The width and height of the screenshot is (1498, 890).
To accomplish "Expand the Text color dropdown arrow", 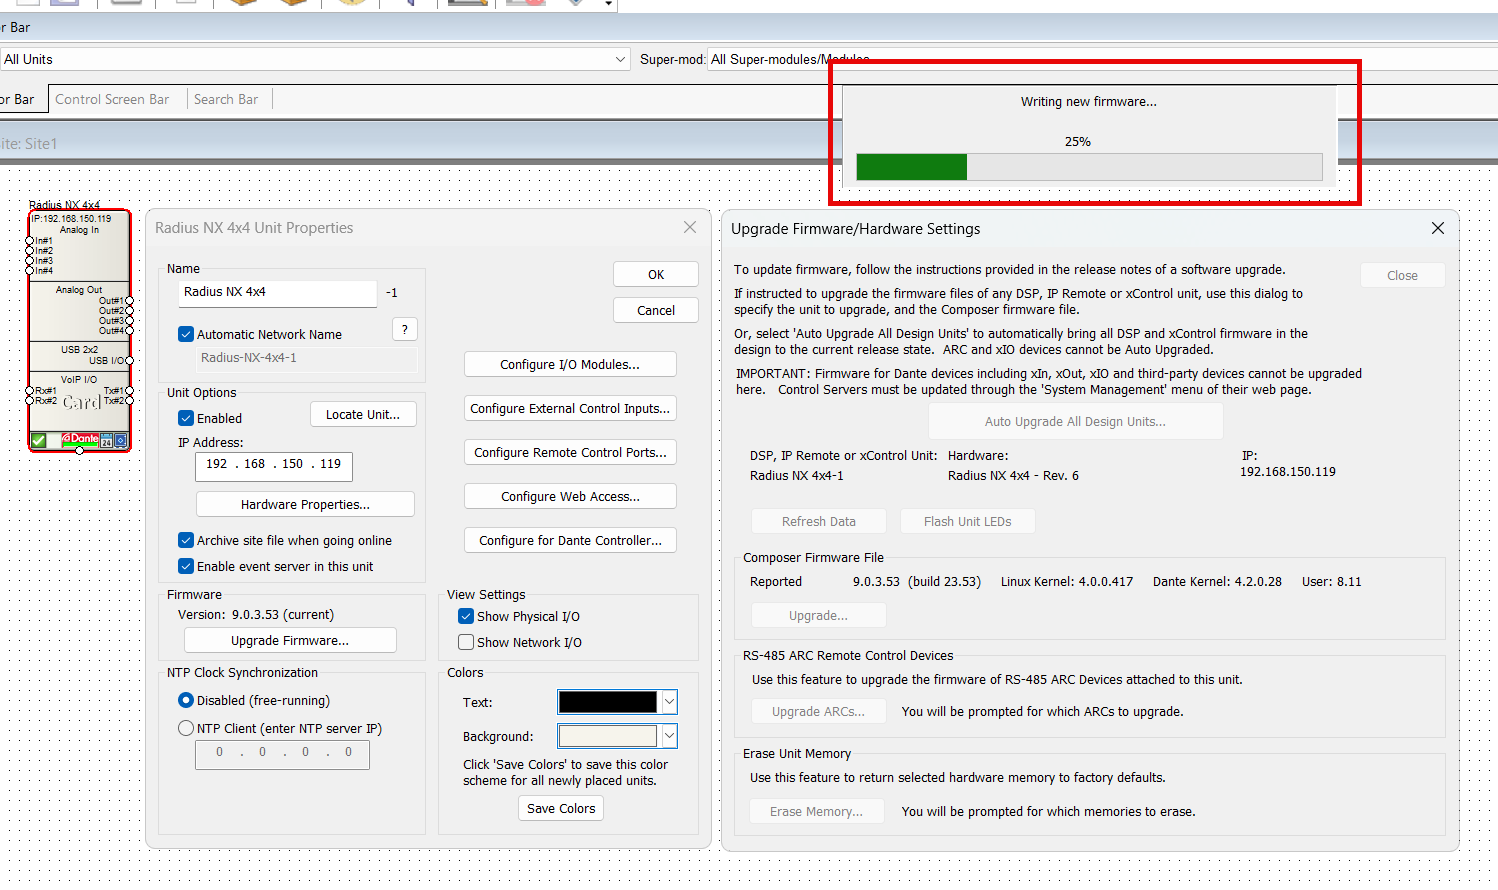I will (670, 702).
